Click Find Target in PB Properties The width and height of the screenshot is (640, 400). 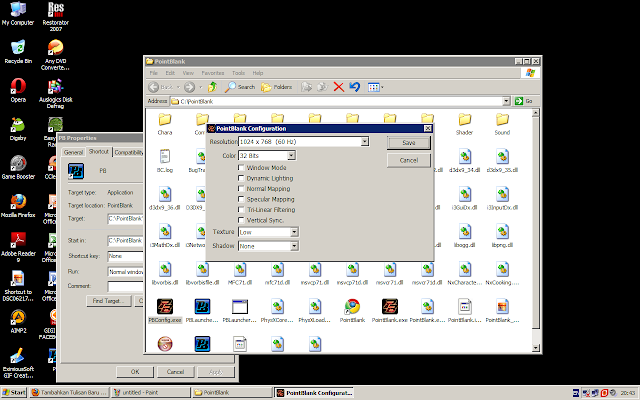pyautogui.click(x=109, y=301)
